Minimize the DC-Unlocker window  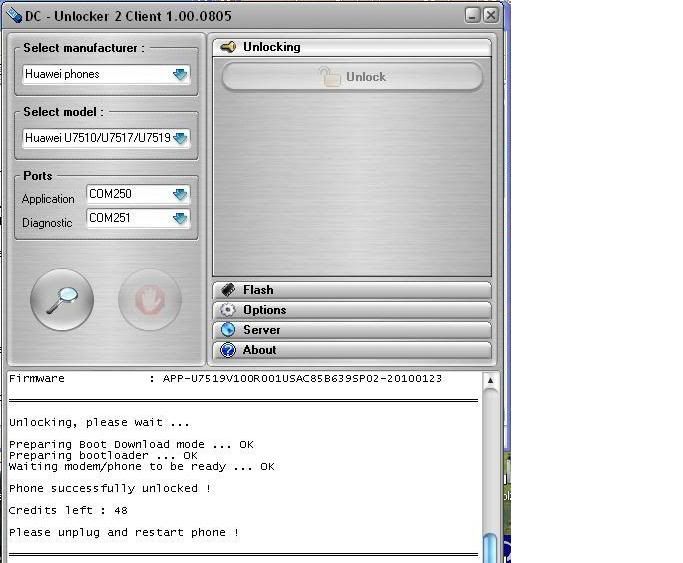pos(473,15)
